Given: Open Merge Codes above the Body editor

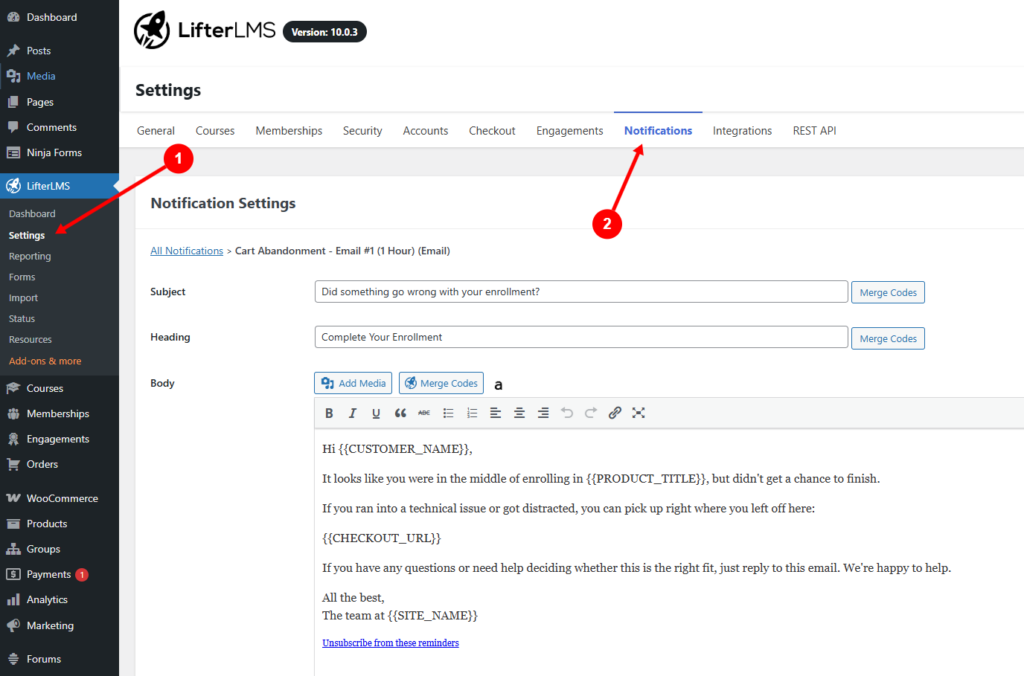Looking at the screenshot, I should 441,383.
